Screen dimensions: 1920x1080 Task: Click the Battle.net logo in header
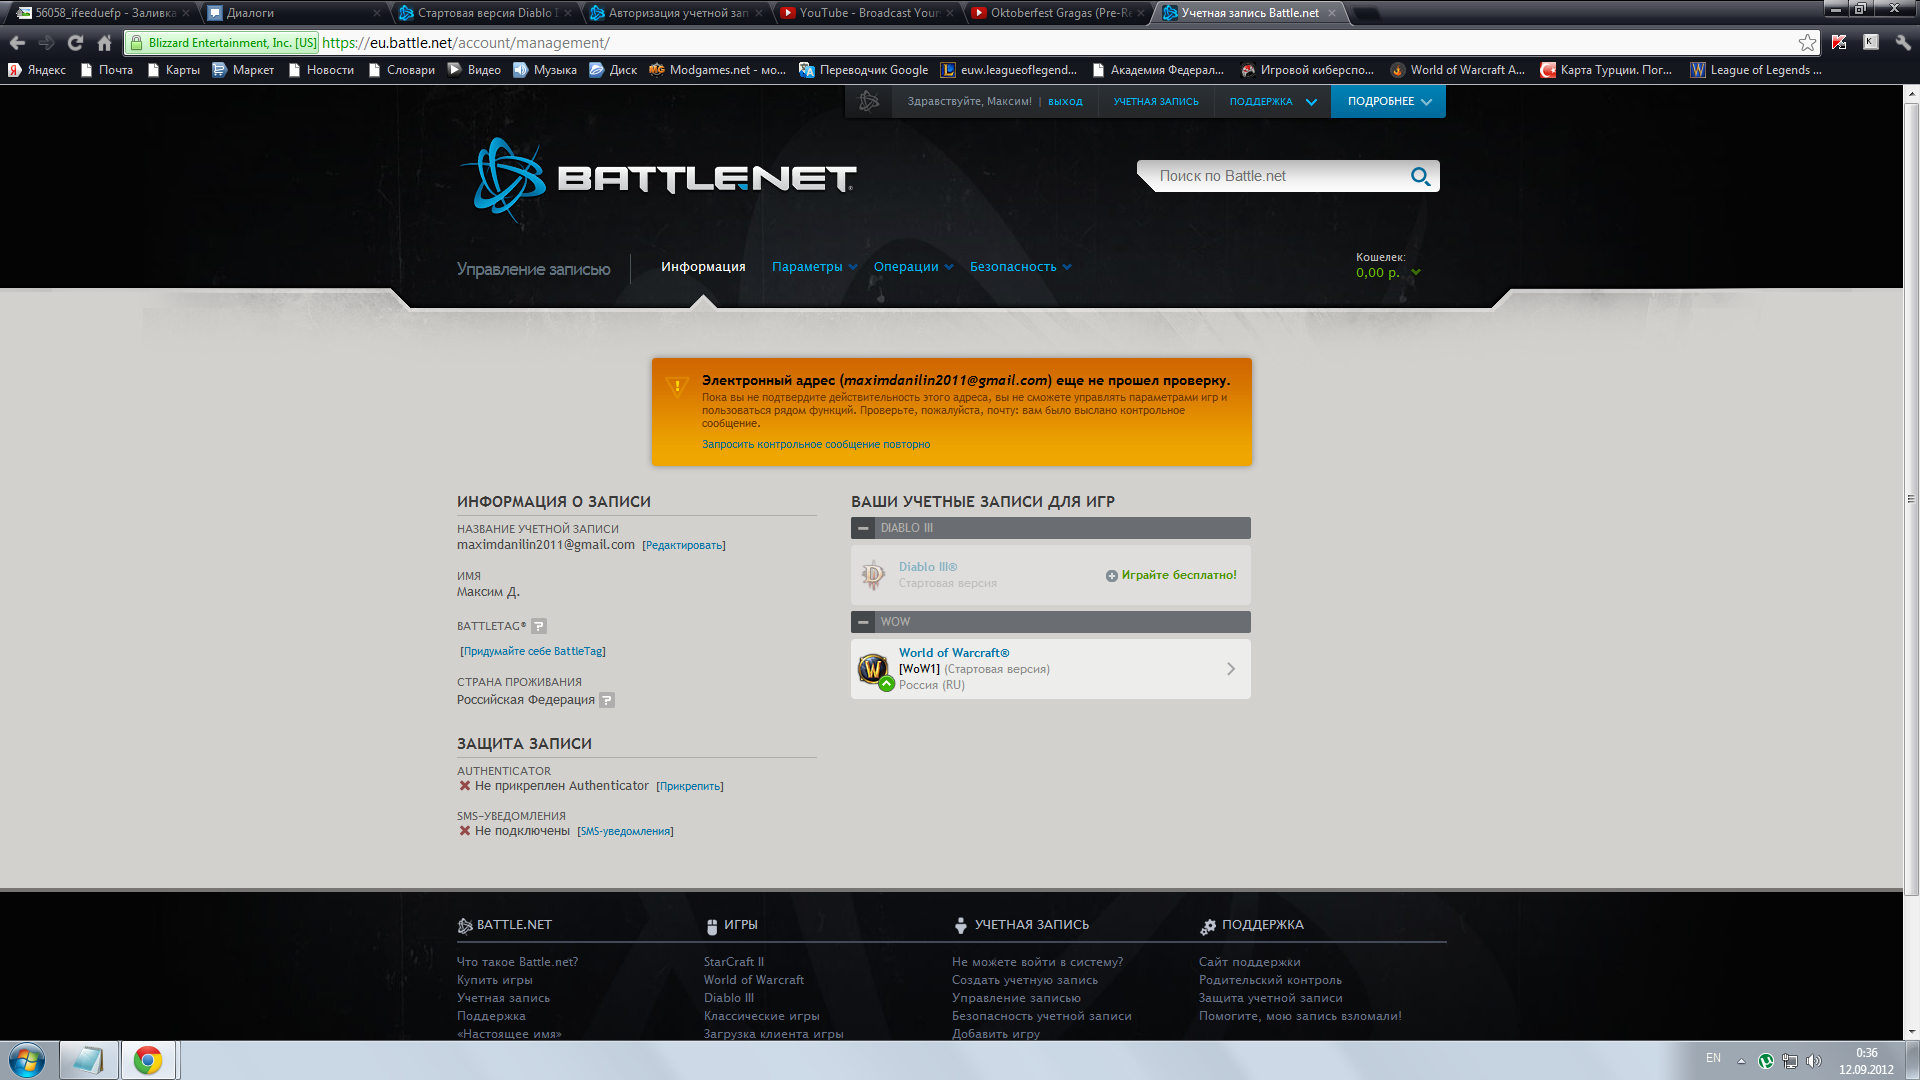point(658,180)
